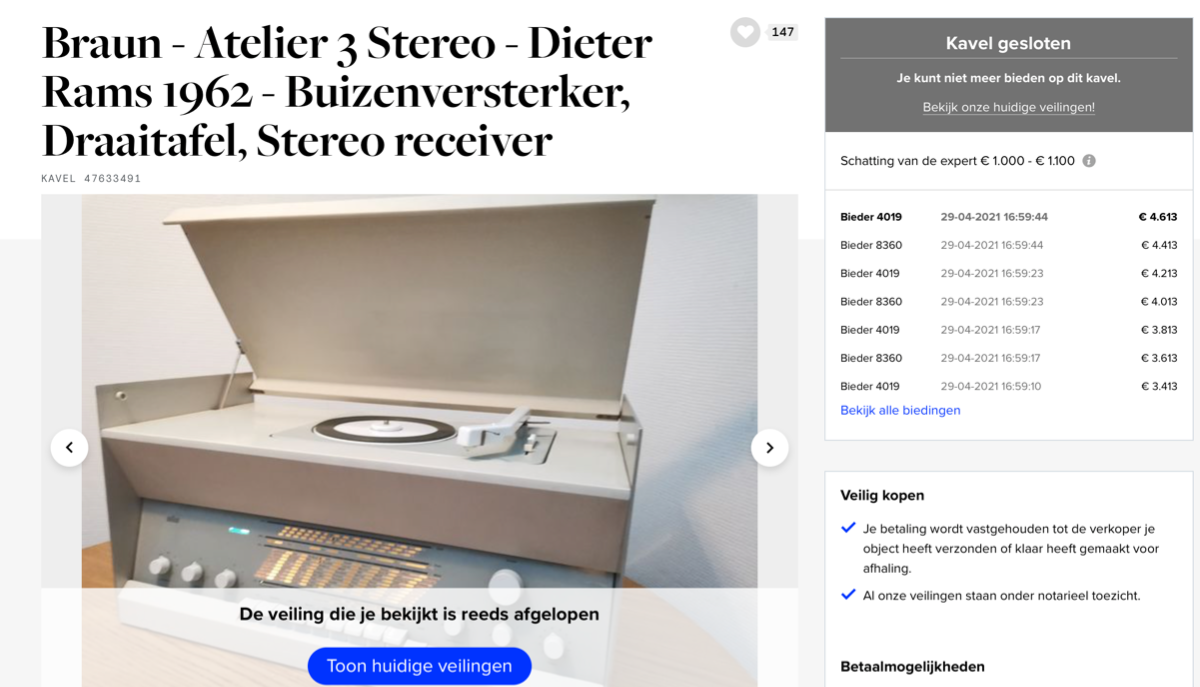This screenshot has width=1200, height=687.
Task: Click the bid row showing € 4.013
Action: pyautogui.click(x=1008, y=301)
